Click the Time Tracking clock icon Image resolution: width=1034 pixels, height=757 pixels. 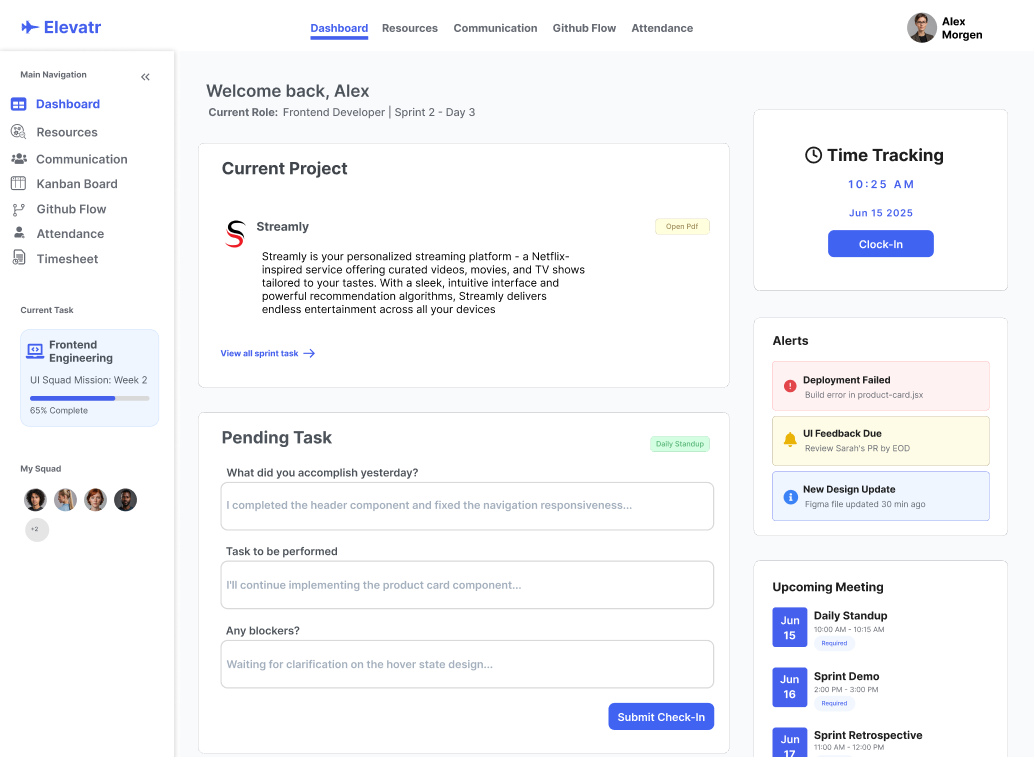point(814,155)
